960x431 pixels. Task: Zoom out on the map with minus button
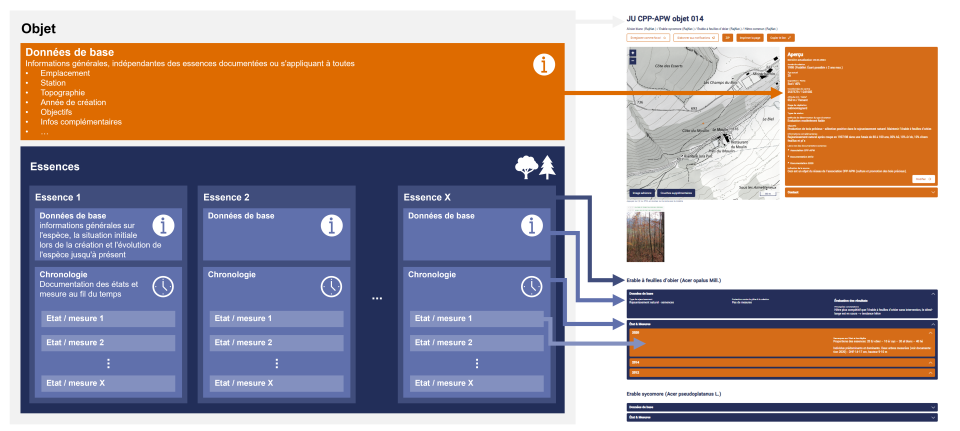pyautogui.click(x=631, y=60)
